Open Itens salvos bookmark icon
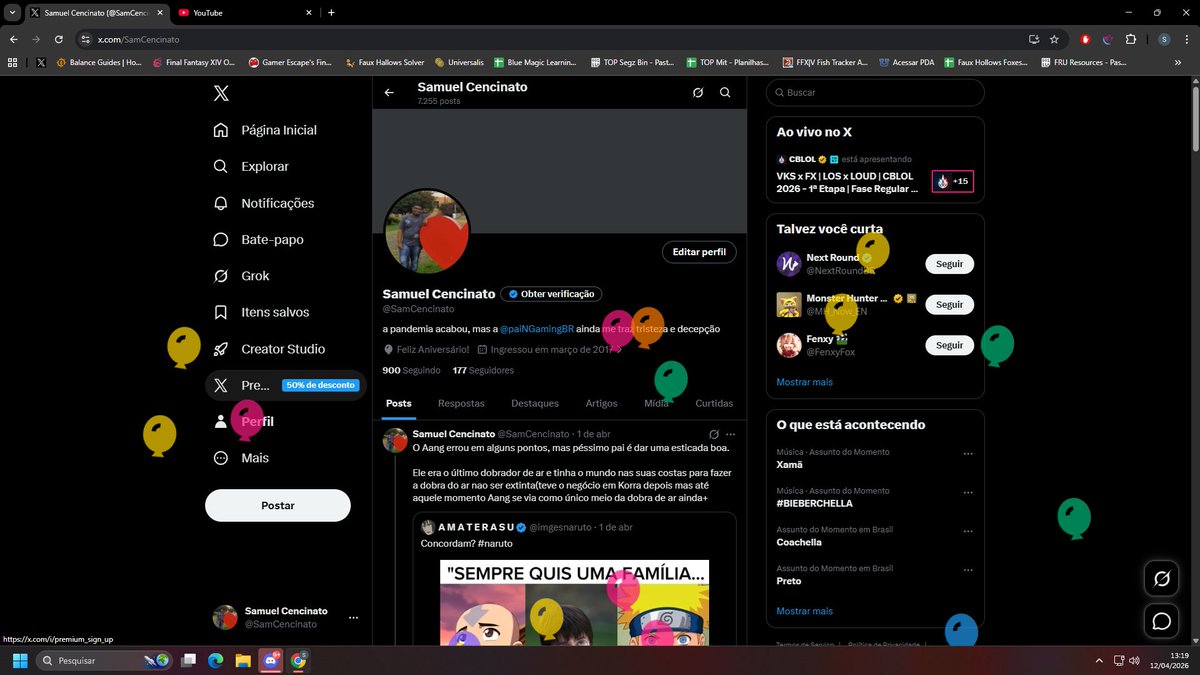1200x675 pixels. (221, 312)
